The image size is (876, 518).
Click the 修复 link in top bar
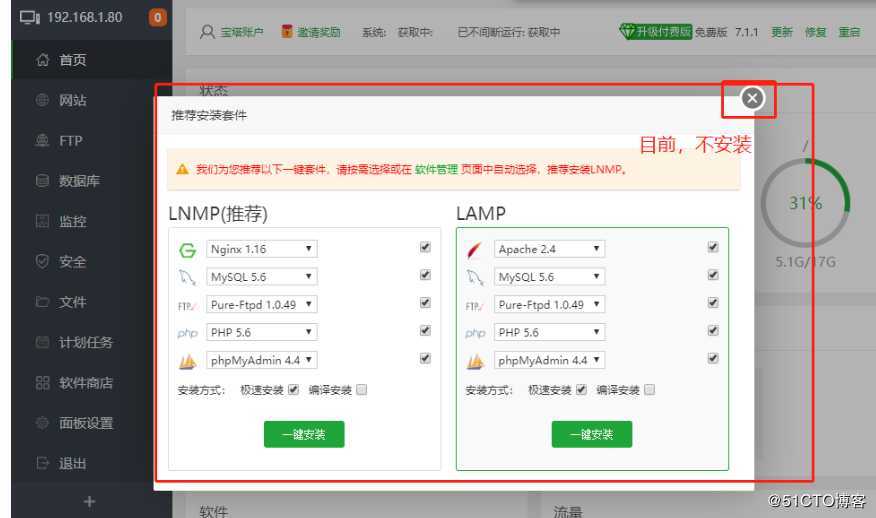pos(815,32)
